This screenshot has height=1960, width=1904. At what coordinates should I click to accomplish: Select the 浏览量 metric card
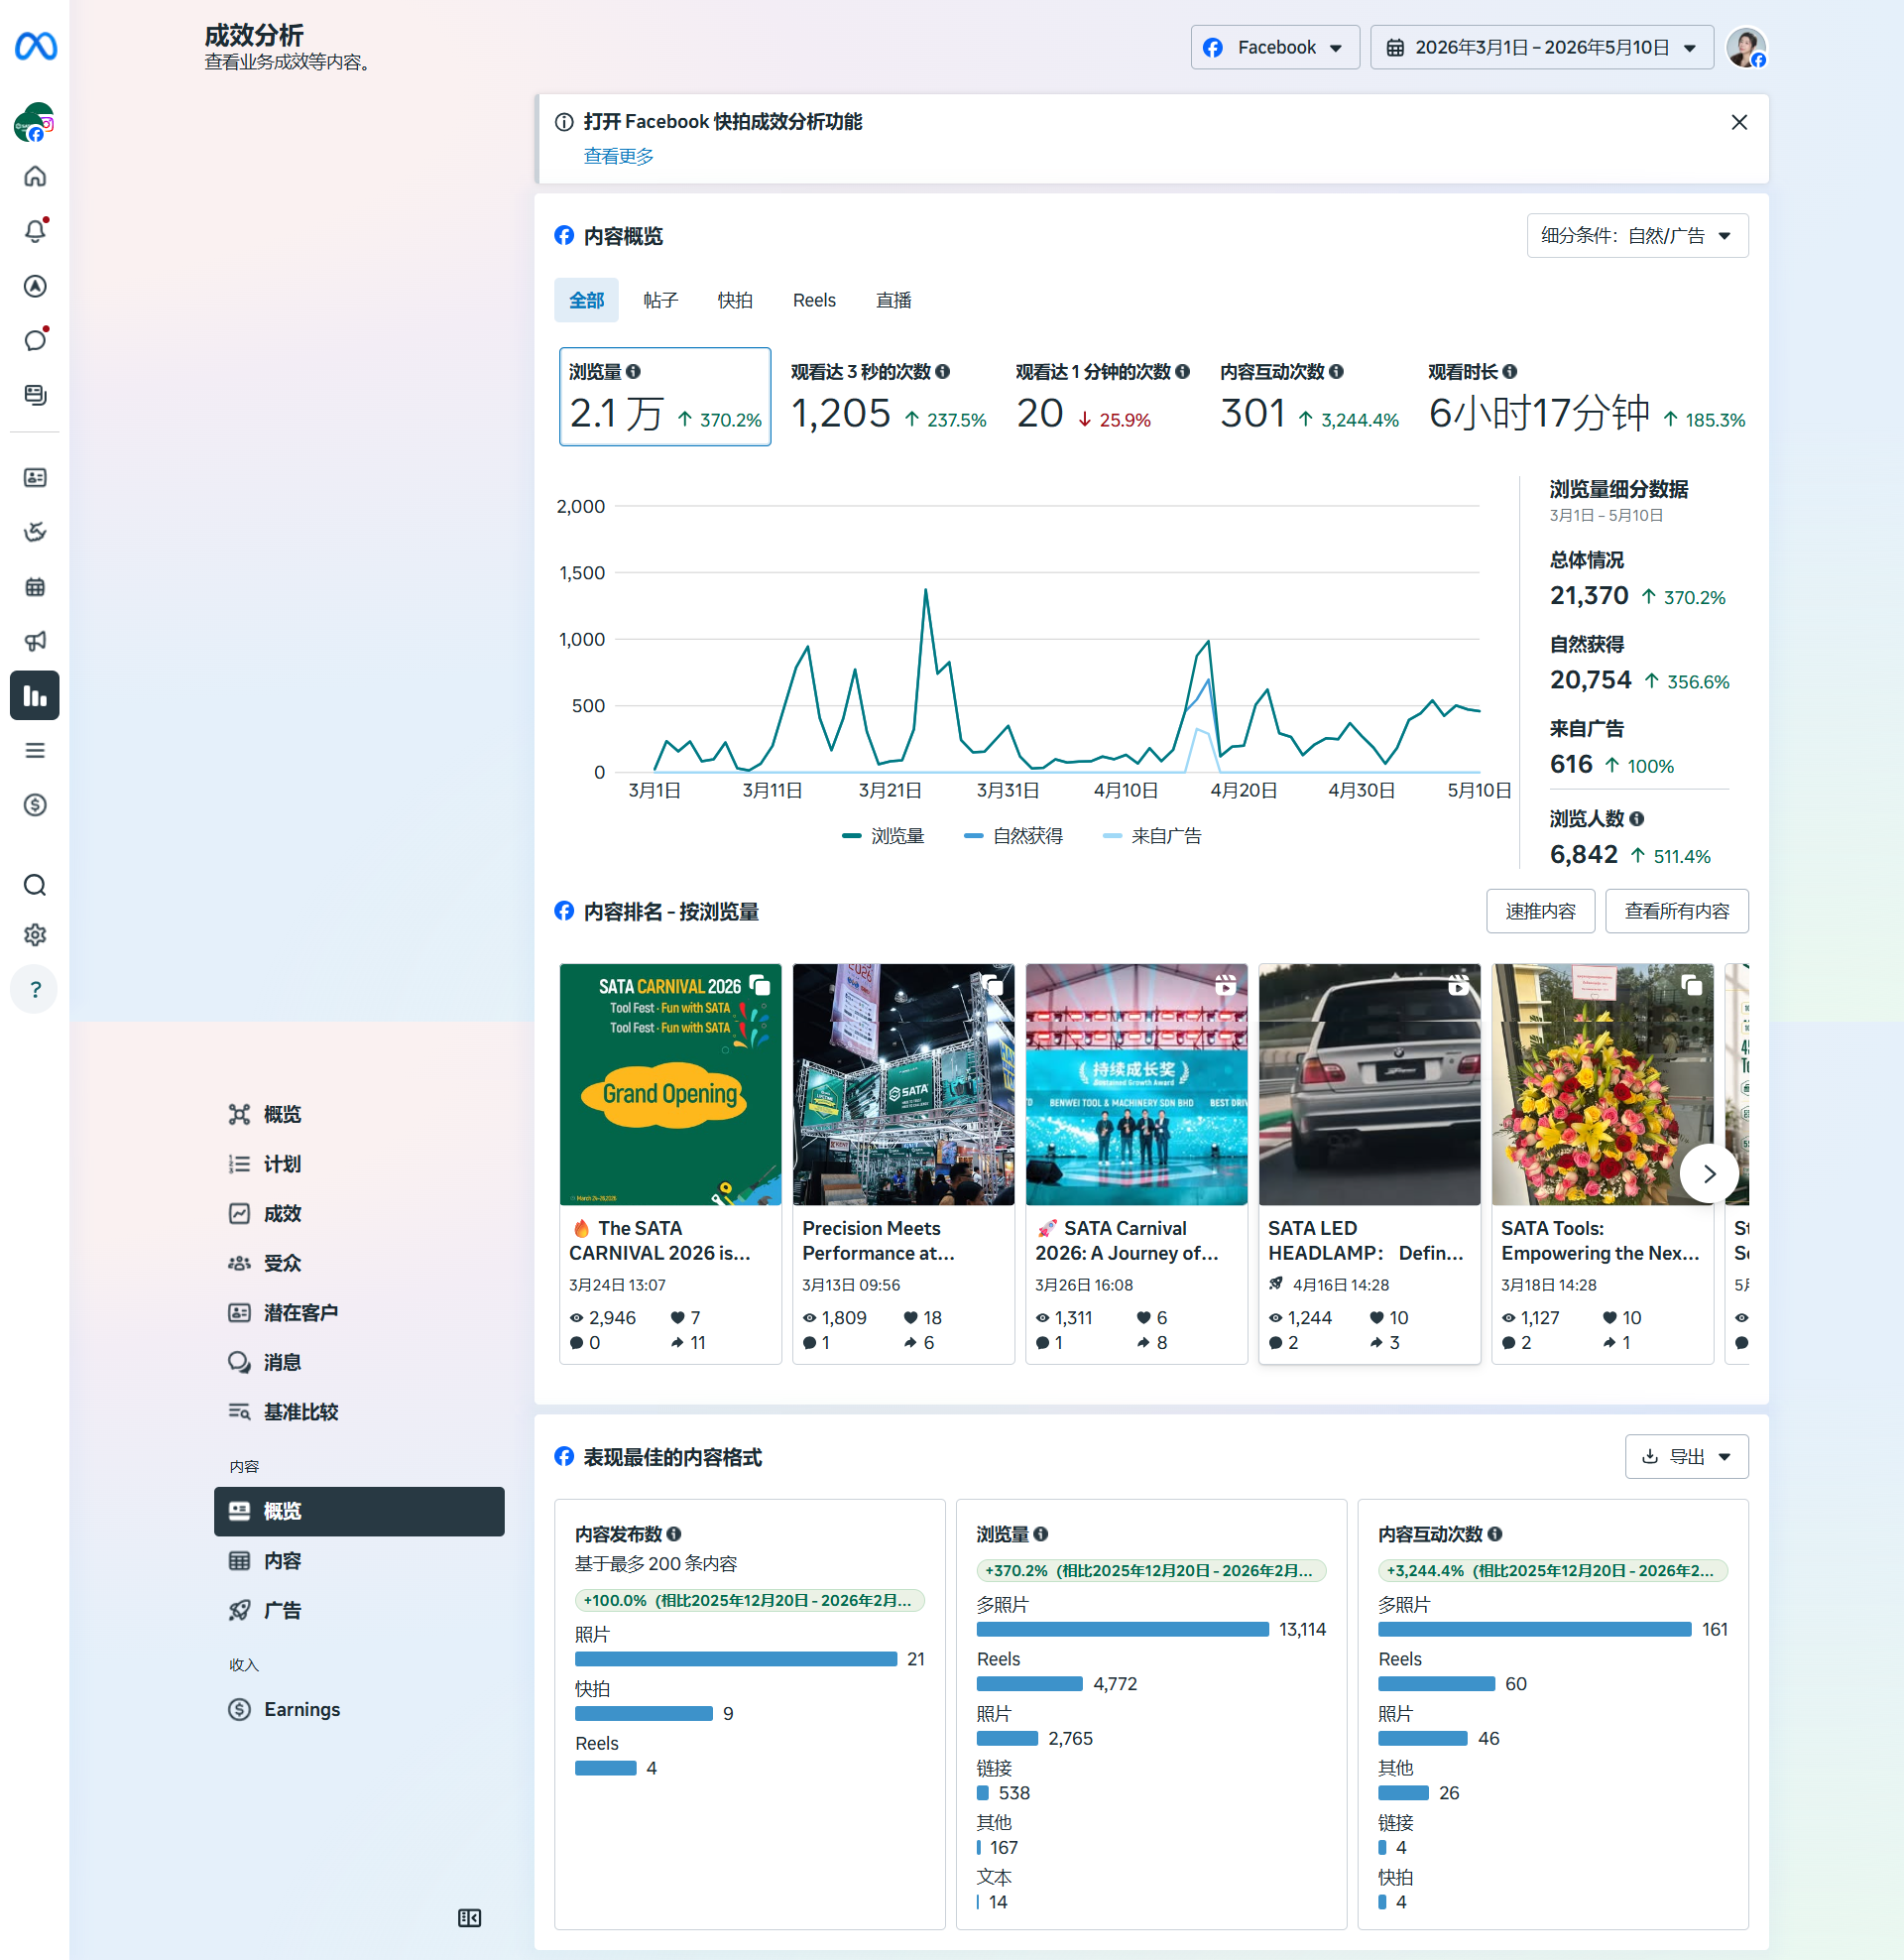[665, 397]
